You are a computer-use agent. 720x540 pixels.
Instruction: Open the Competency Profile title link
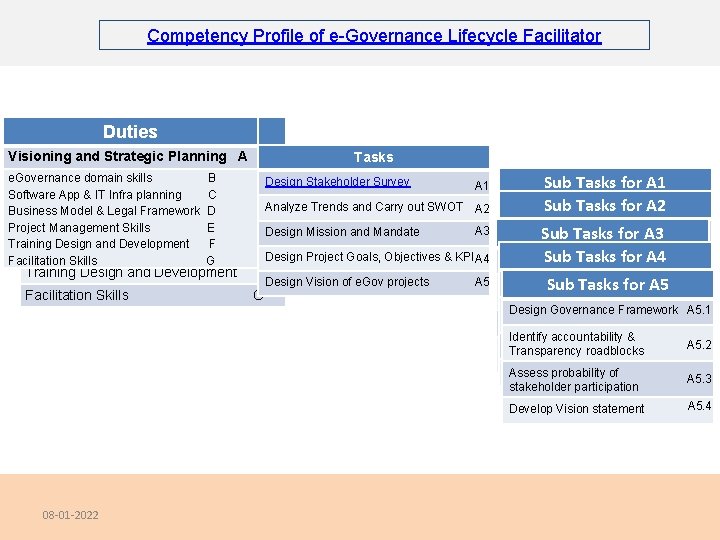(374, 36)
